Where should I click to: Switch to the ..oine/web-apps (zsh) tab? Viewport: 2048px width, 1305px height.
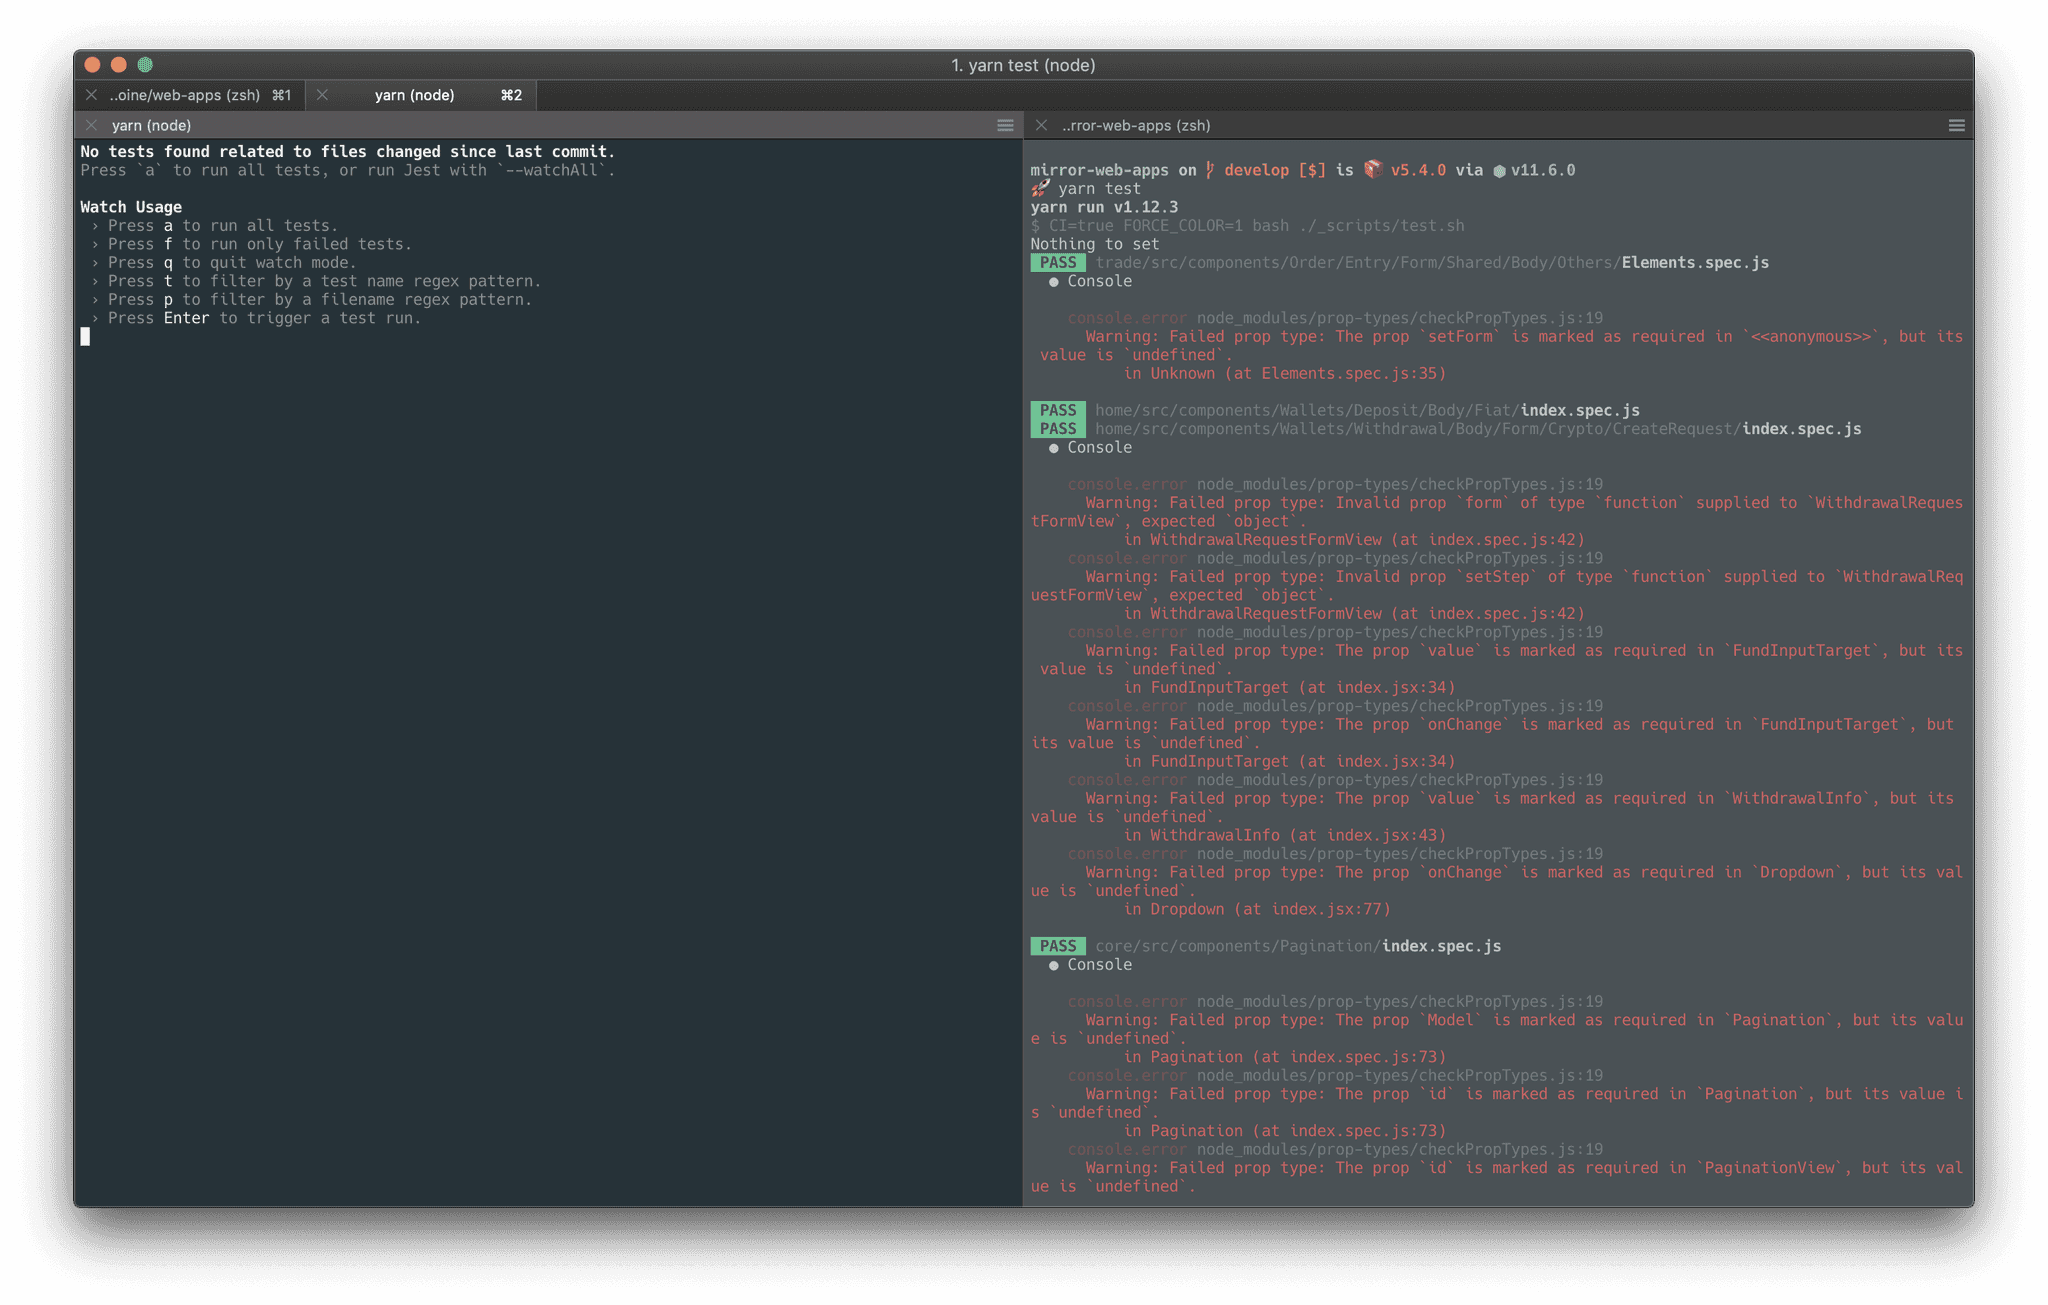pyautogui.click(x=185, y=95)
